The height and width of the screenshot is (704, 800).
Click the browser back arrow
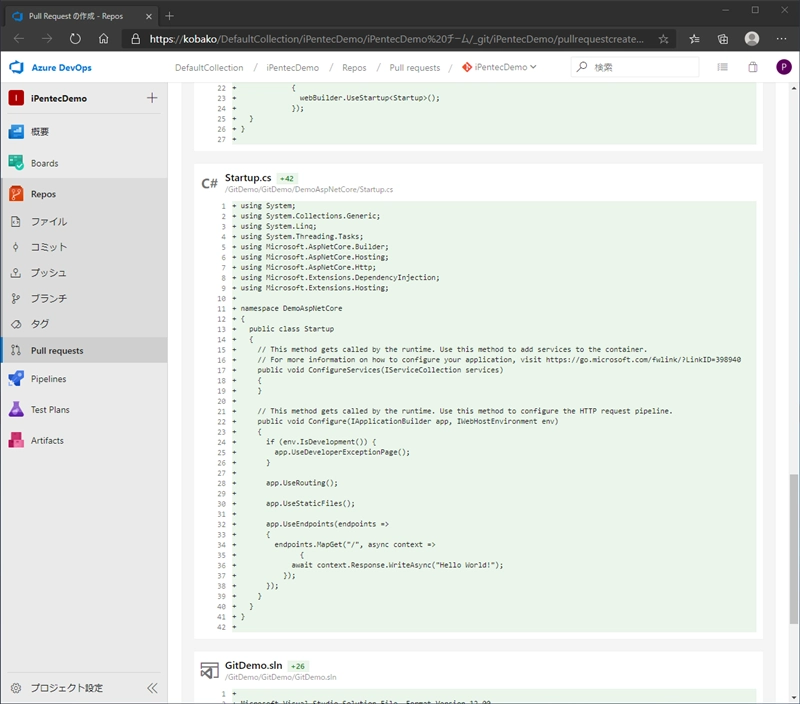tap(19, 39)
